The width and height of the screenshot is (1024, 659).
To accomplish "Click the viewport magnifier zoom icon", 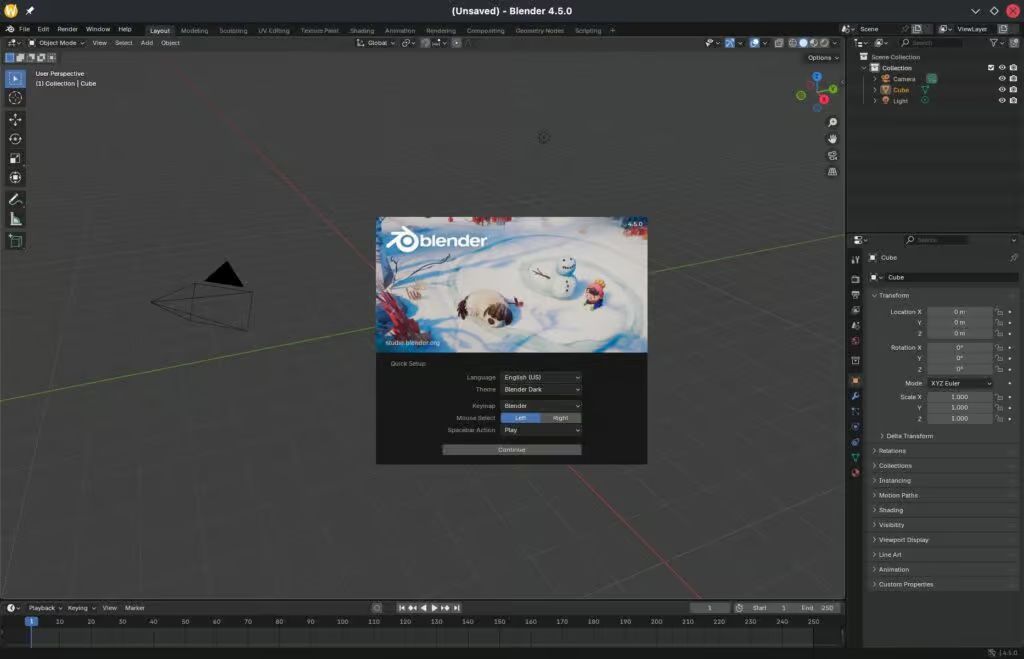I will point(832,122).
